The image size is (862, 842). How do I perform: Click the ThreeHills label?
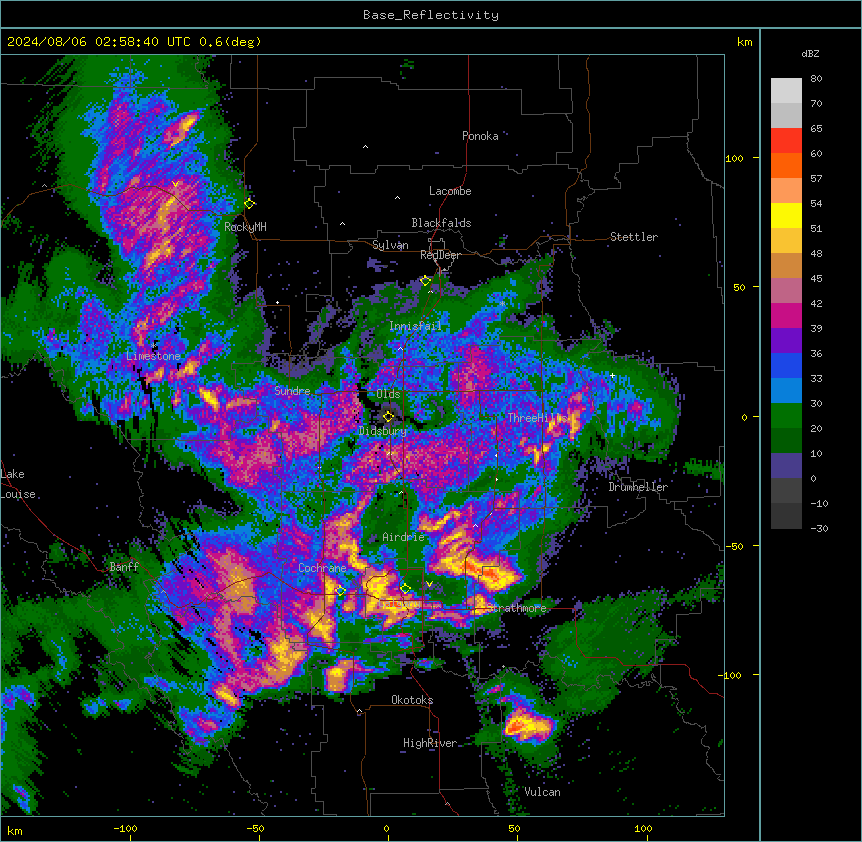pyautogui.click(x=537, y=418)
